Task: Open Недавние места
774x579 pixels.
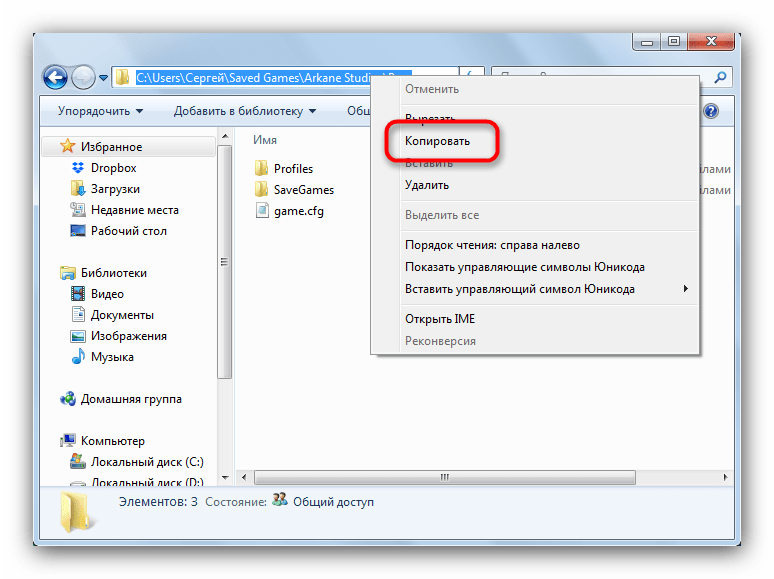Action: tap(135, 210)
